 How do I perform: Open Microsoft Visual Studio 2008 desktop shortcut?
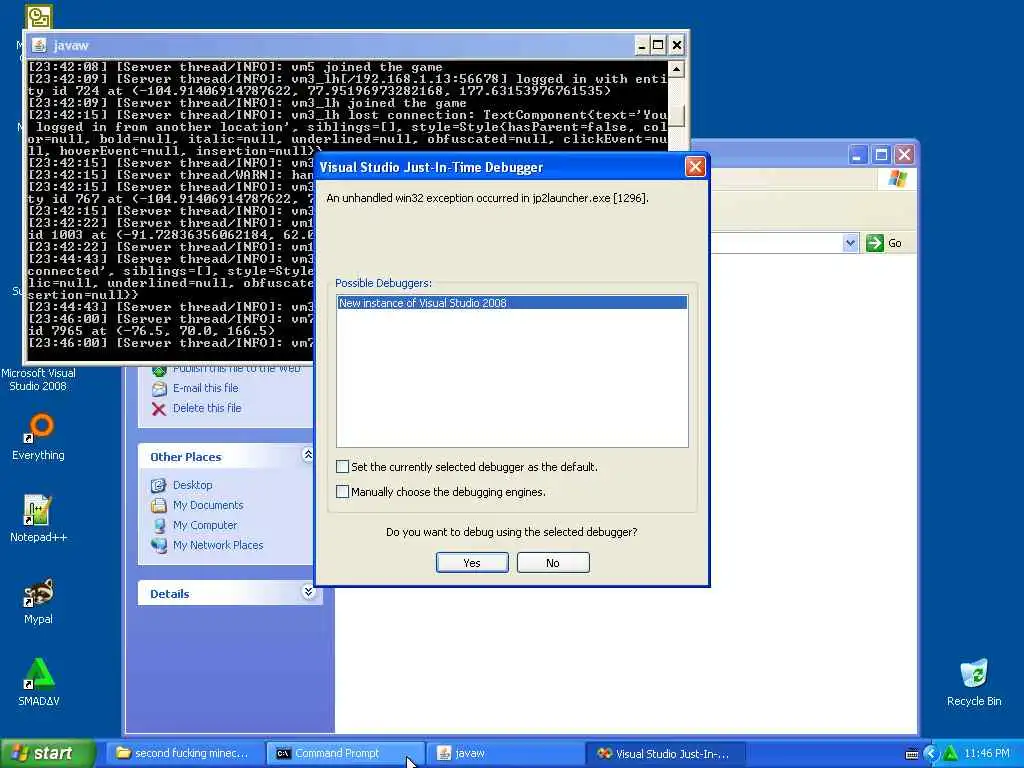38,379
